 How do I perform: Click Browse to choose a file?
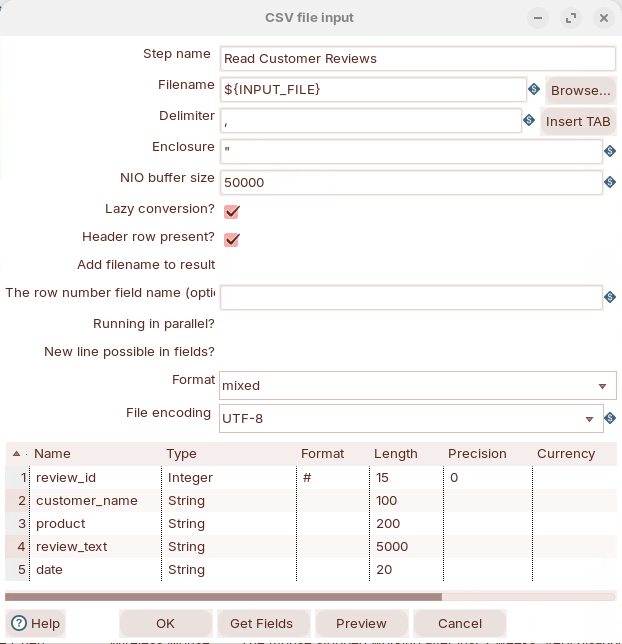[580, 90]
